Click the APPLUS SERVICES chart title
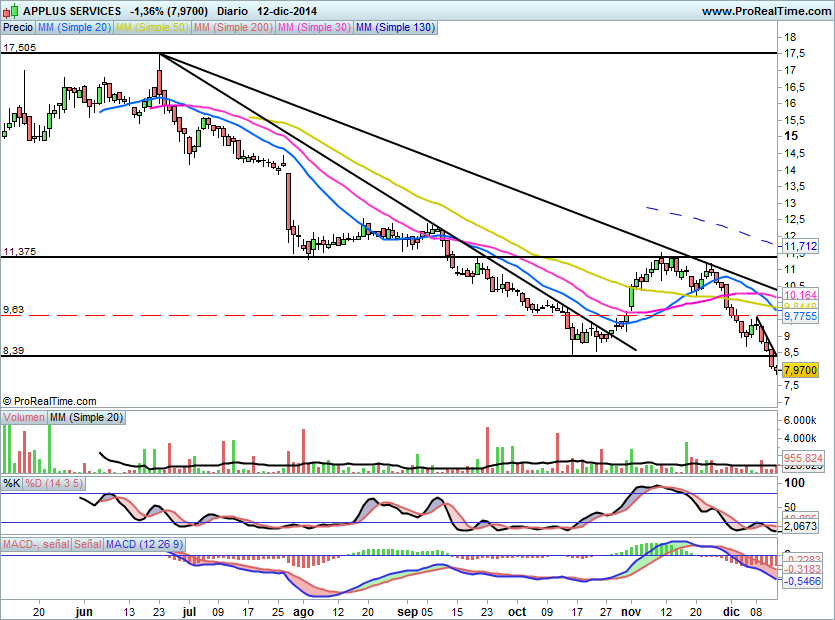The height and width of the screenshot is (620, 835). pos(72,11)
